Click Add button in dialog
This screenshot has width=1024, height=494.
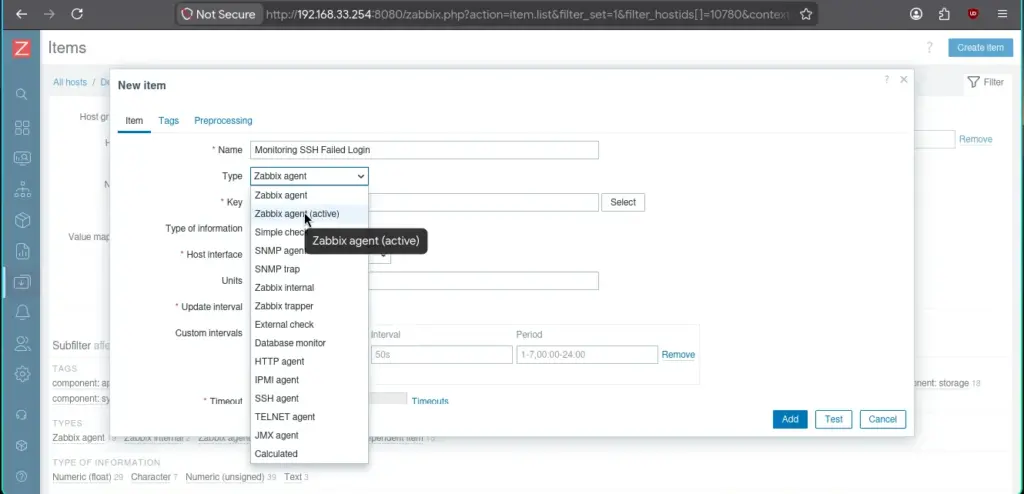790,420
